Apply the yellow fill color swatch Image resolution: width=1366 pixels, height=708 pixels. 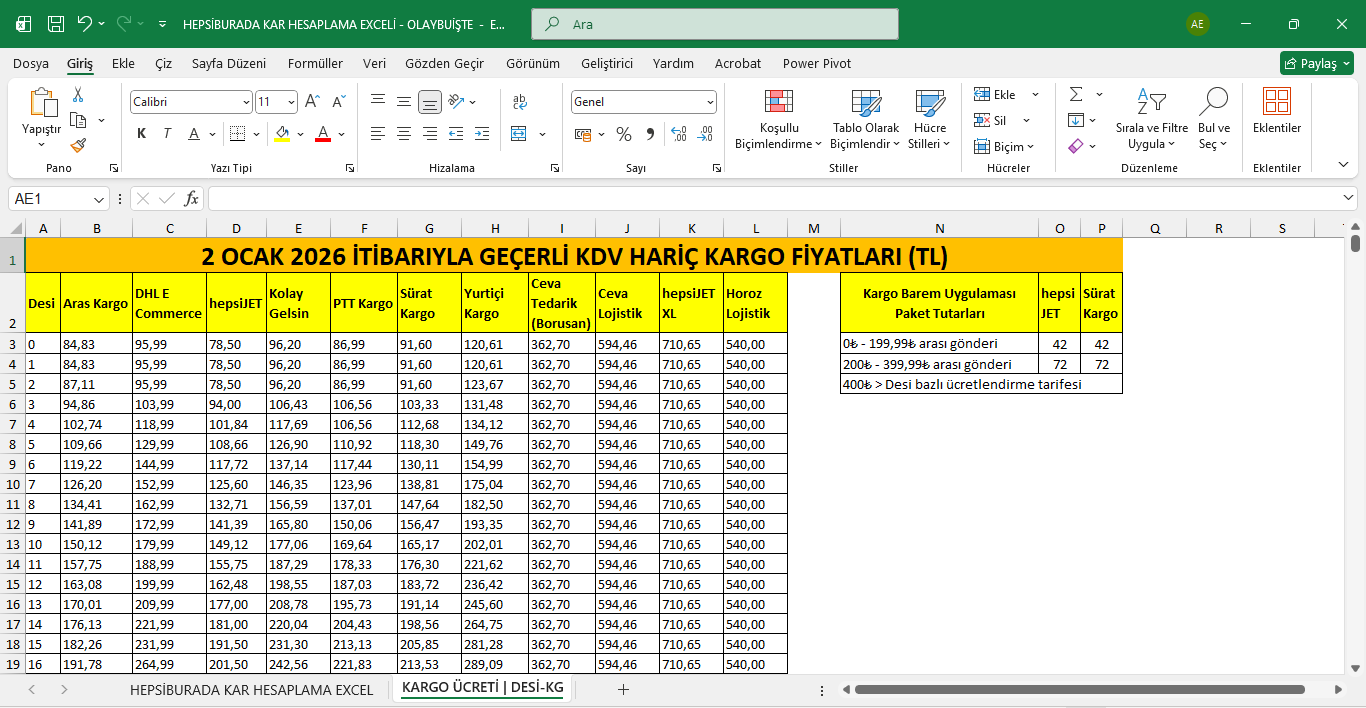click(282, 134)
